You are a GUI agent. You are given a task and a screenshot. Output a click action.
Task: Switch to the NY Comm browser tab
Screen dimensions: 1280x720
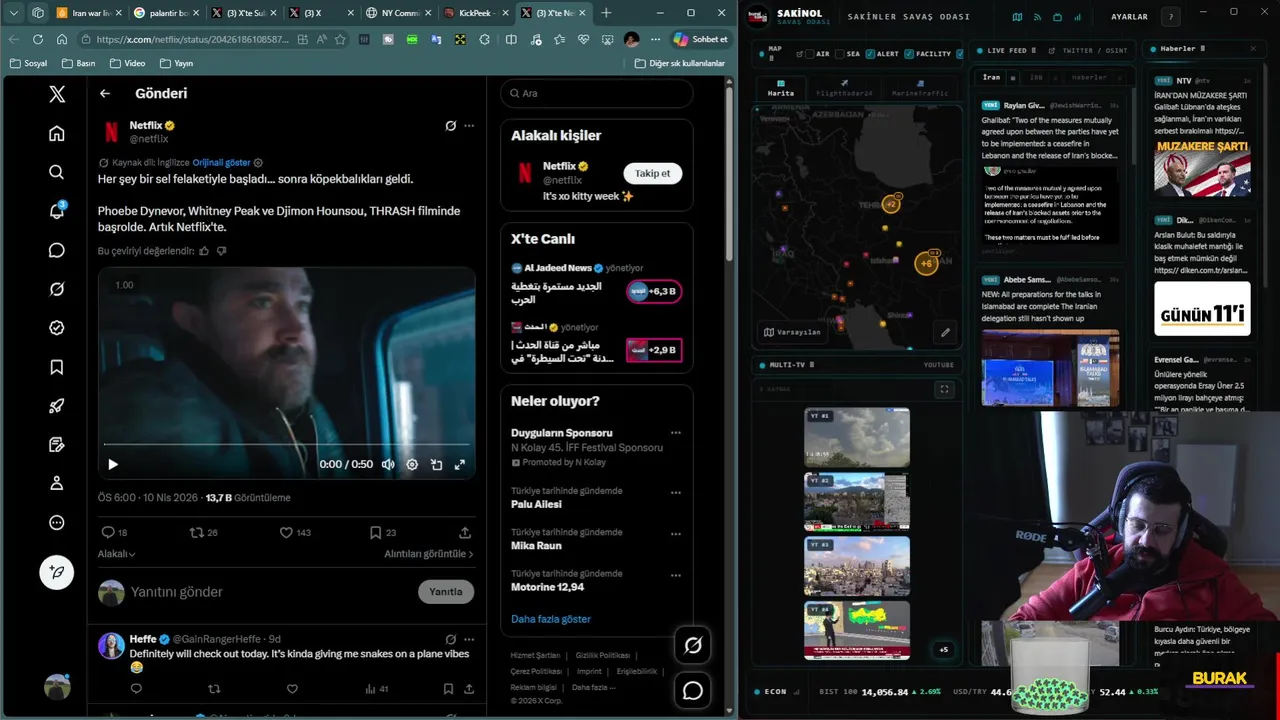coord(397,13)
